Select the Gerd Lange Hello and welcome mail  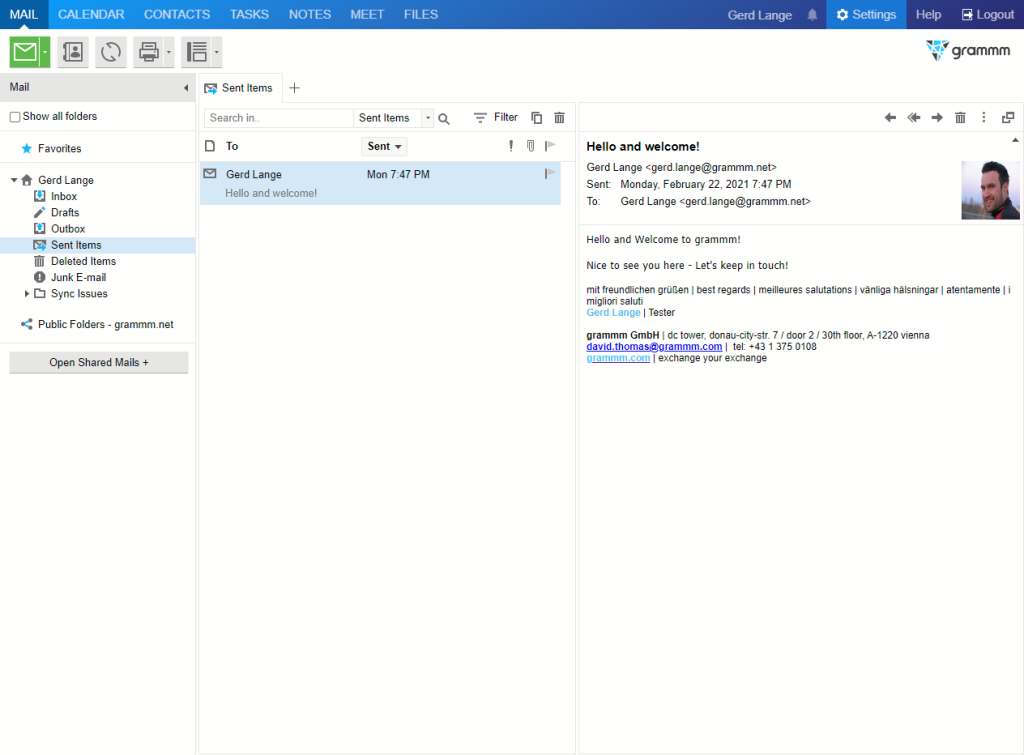(380, 184)
